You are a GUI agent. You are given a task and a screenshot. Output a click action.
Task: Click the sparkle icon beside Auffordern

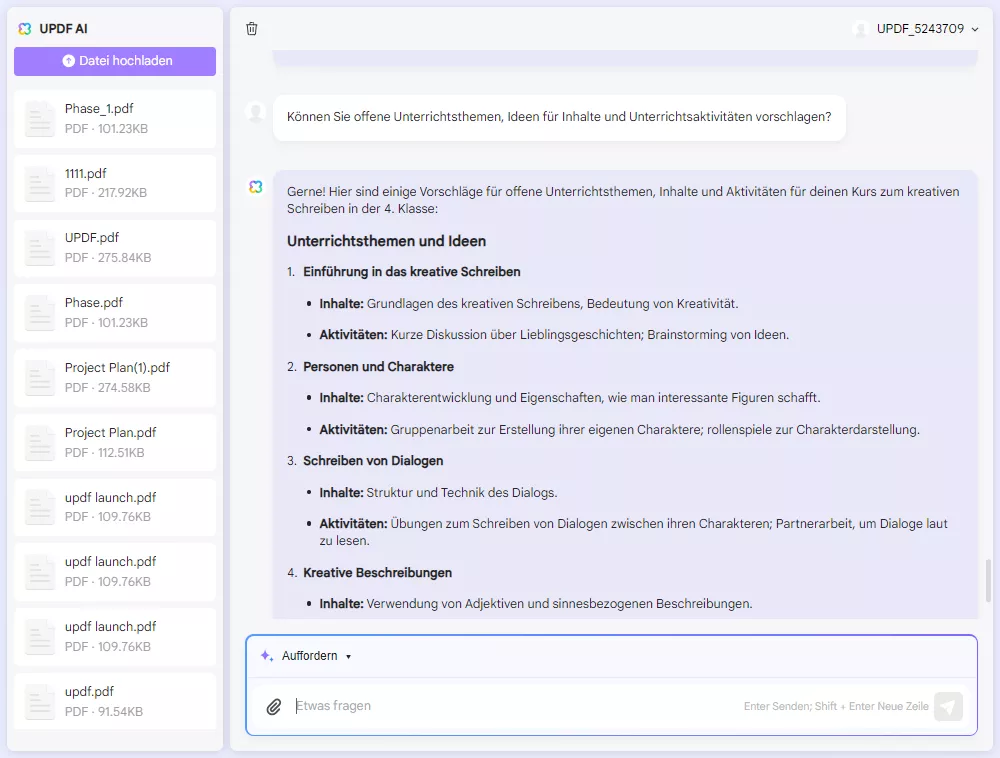(x=265, y=655)
